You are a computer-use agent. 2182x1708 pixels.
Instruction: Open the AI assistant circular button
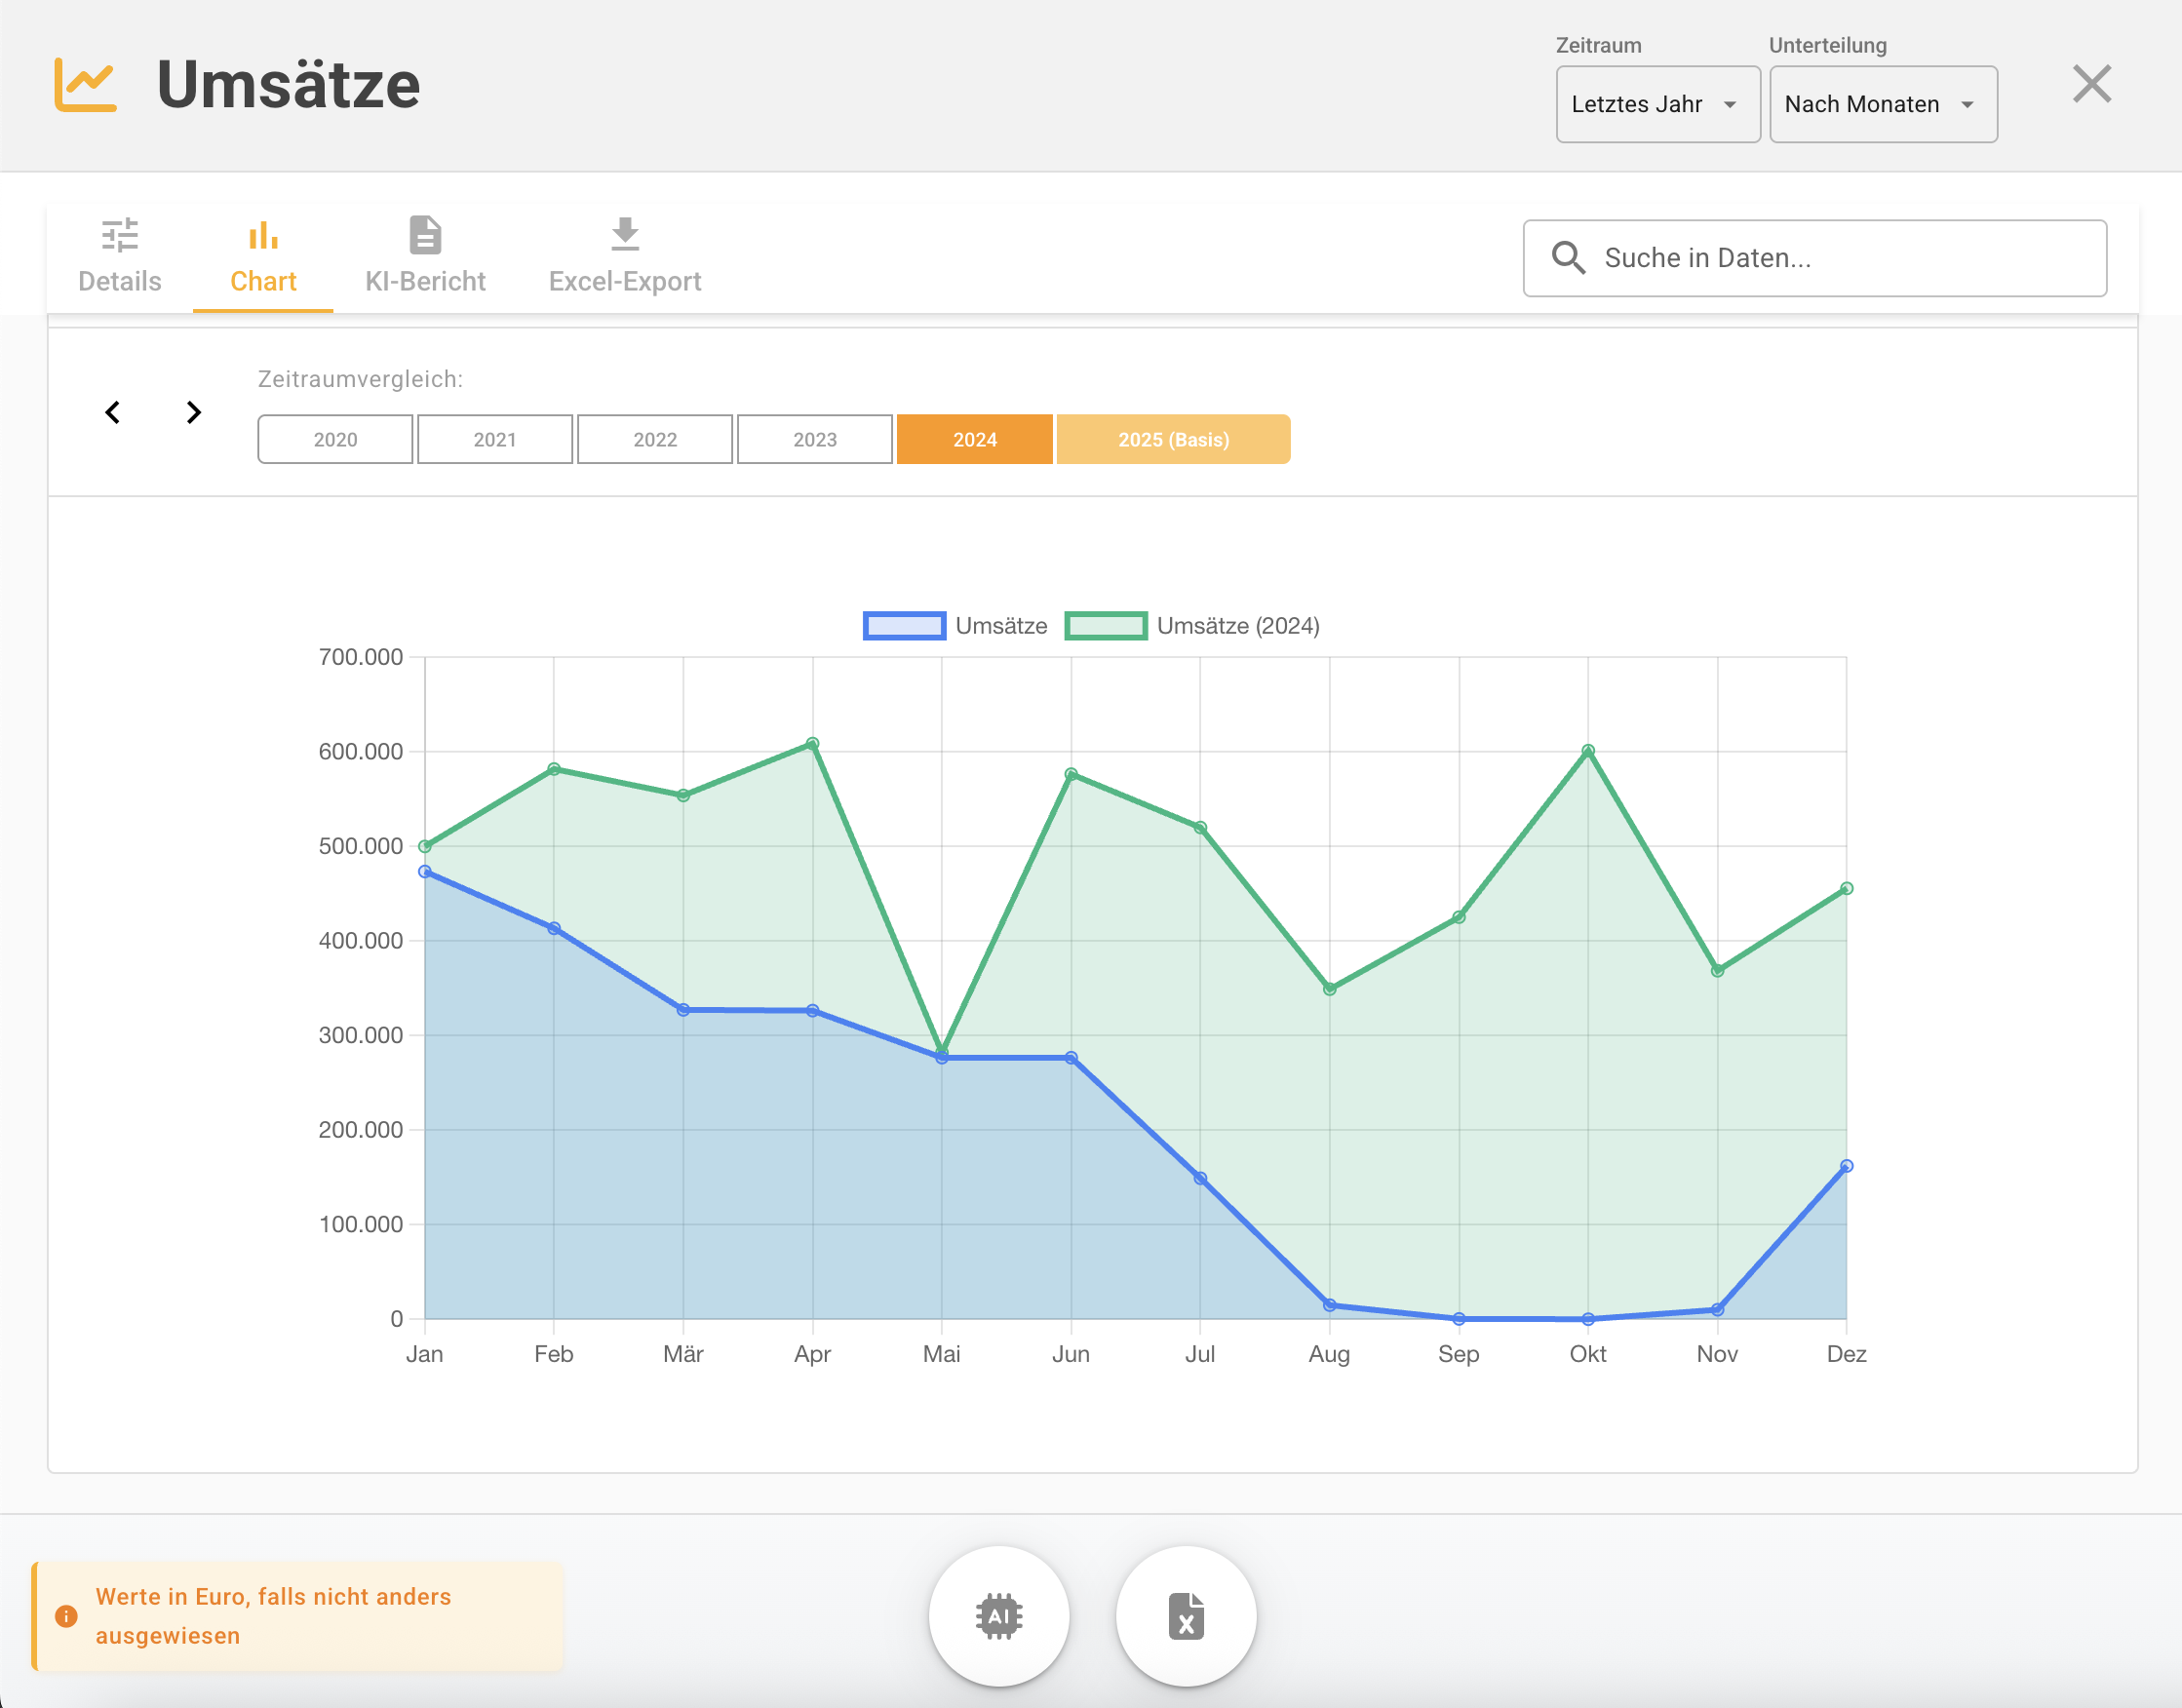pyautogui.click(x=998, y=1616)
